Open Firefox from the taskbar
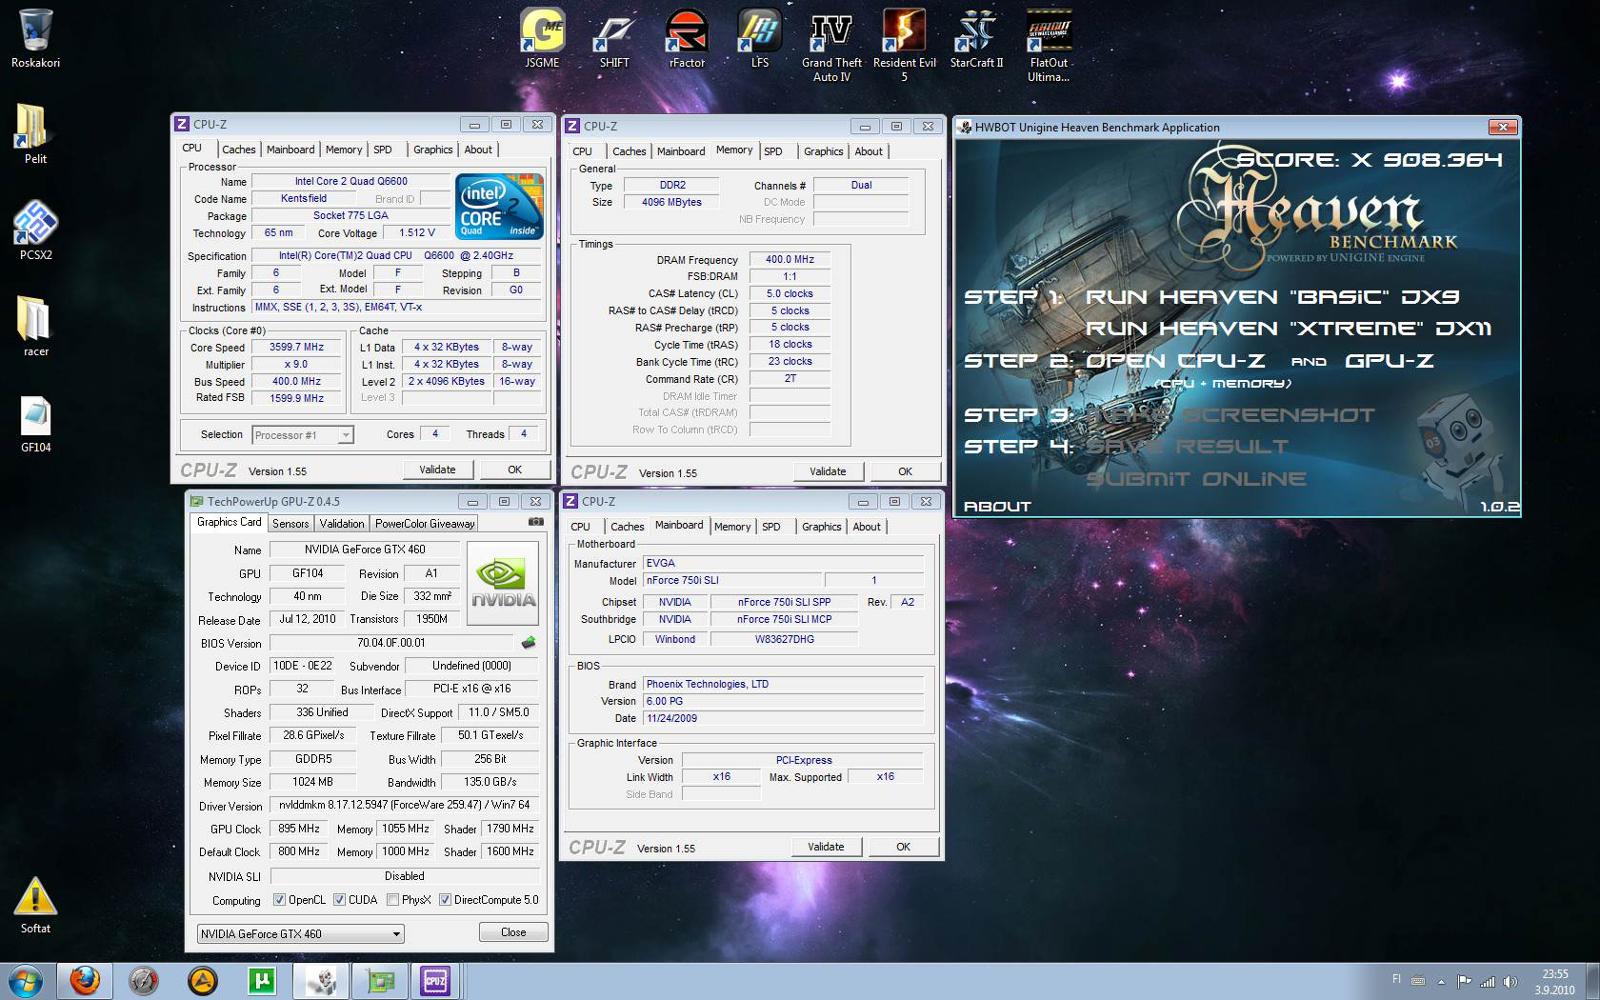This screenshot has width=1600, height=1000. [84, 981]
